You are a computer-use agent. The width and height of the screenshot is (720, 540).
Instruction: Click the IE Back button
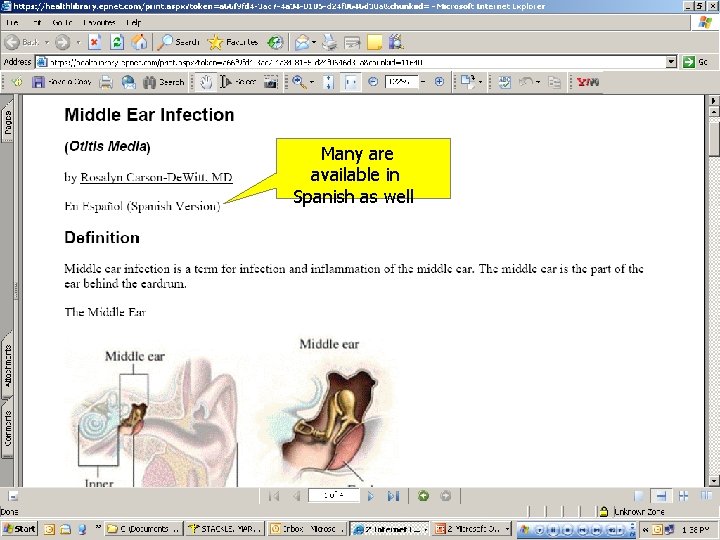coord(22,42)
